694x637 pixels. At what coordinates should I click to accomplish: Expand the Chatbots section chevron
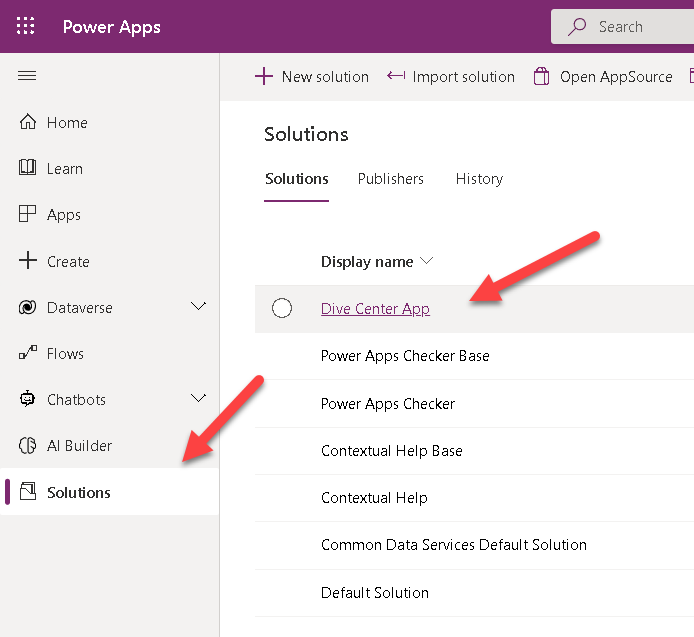coord(198,398)
